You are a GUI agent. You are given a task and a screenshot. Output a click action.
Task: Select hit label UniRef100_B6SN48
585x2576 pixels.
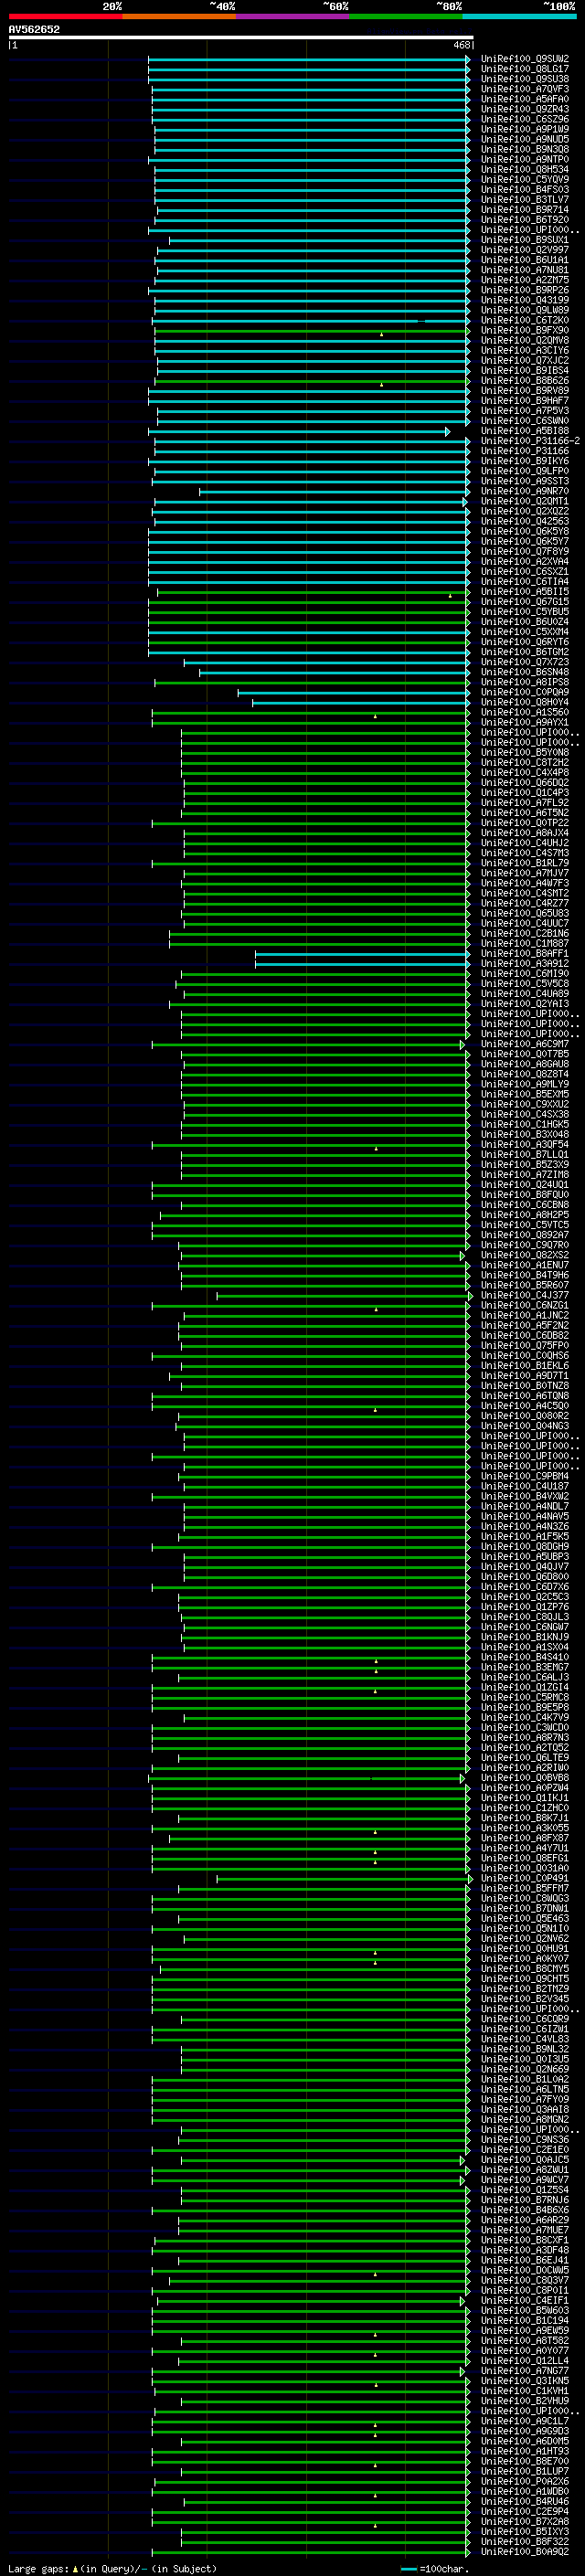point(525,672)
